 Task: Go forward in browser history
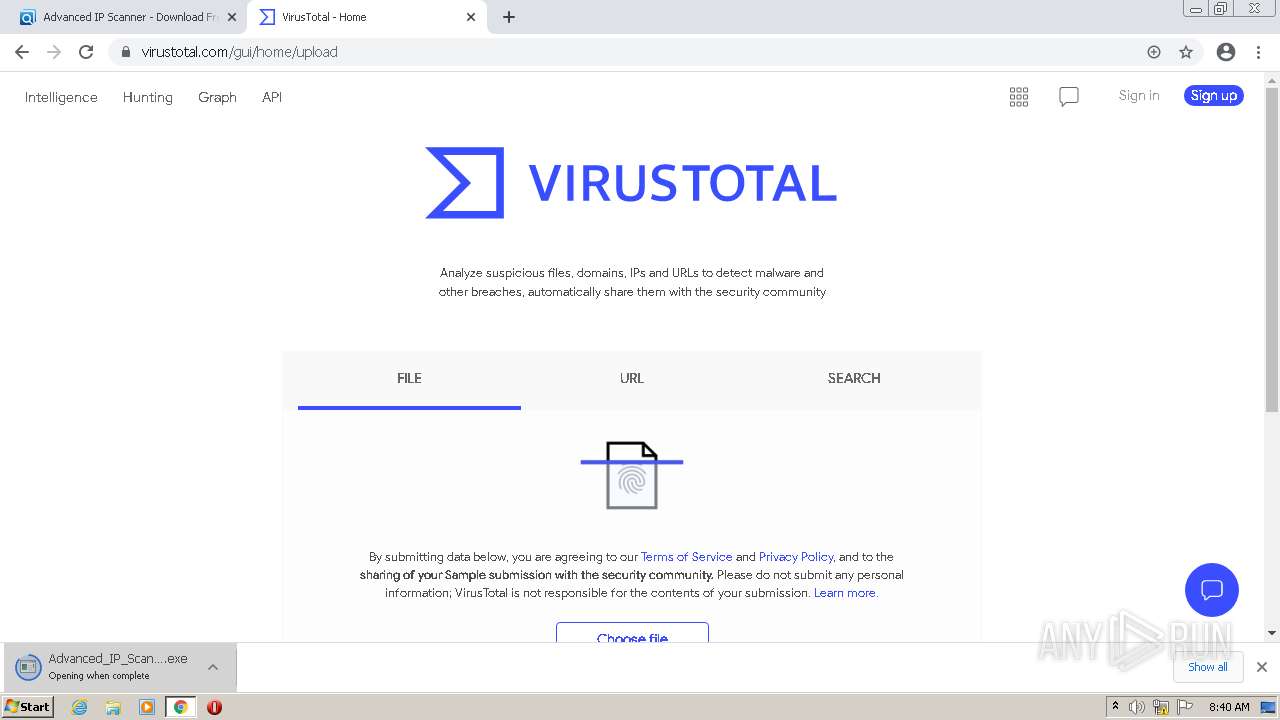pos(54,52)
